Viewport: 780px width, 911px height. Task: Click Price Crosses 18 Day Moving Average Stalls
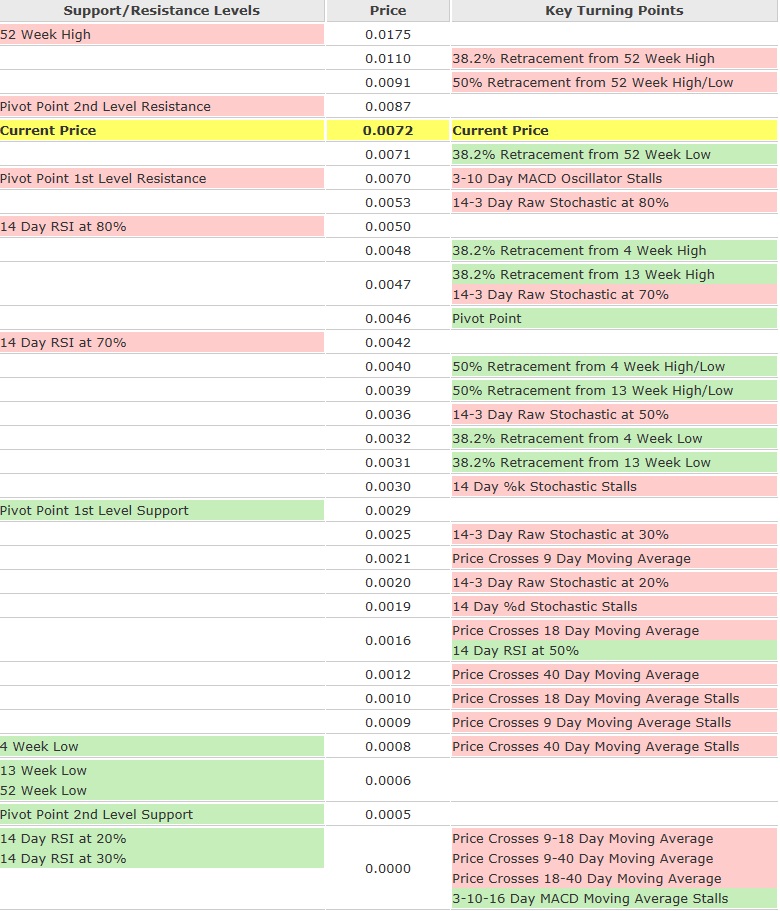pyautogui.click(x=614, y=699)
